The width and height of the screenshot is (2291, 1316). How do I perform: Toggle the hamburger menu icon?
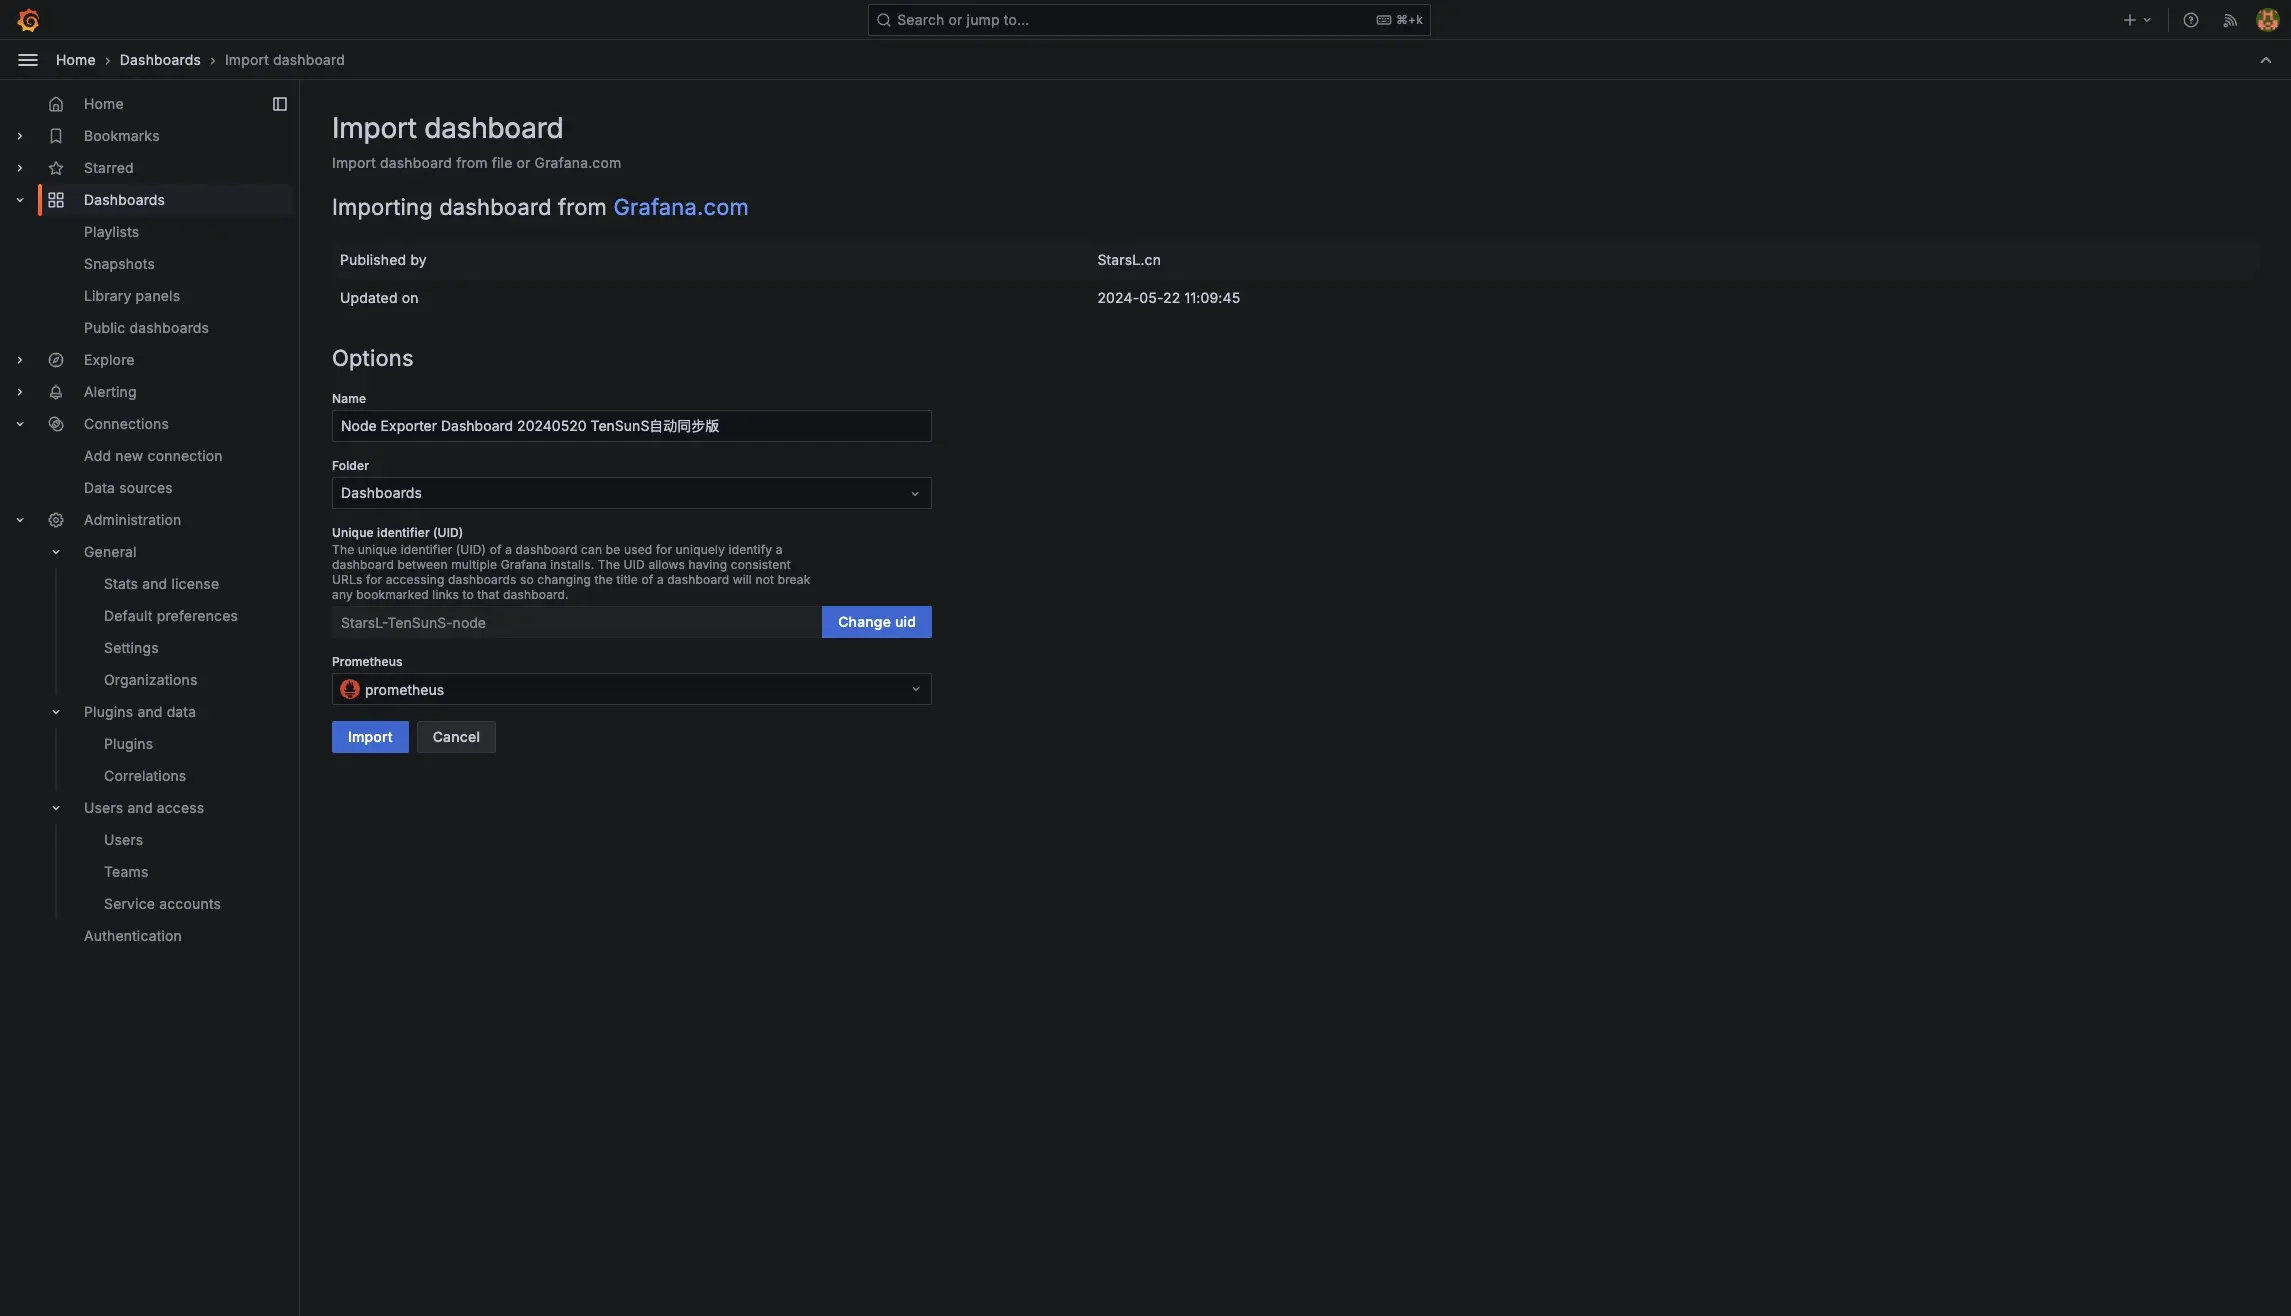[28, 60]
